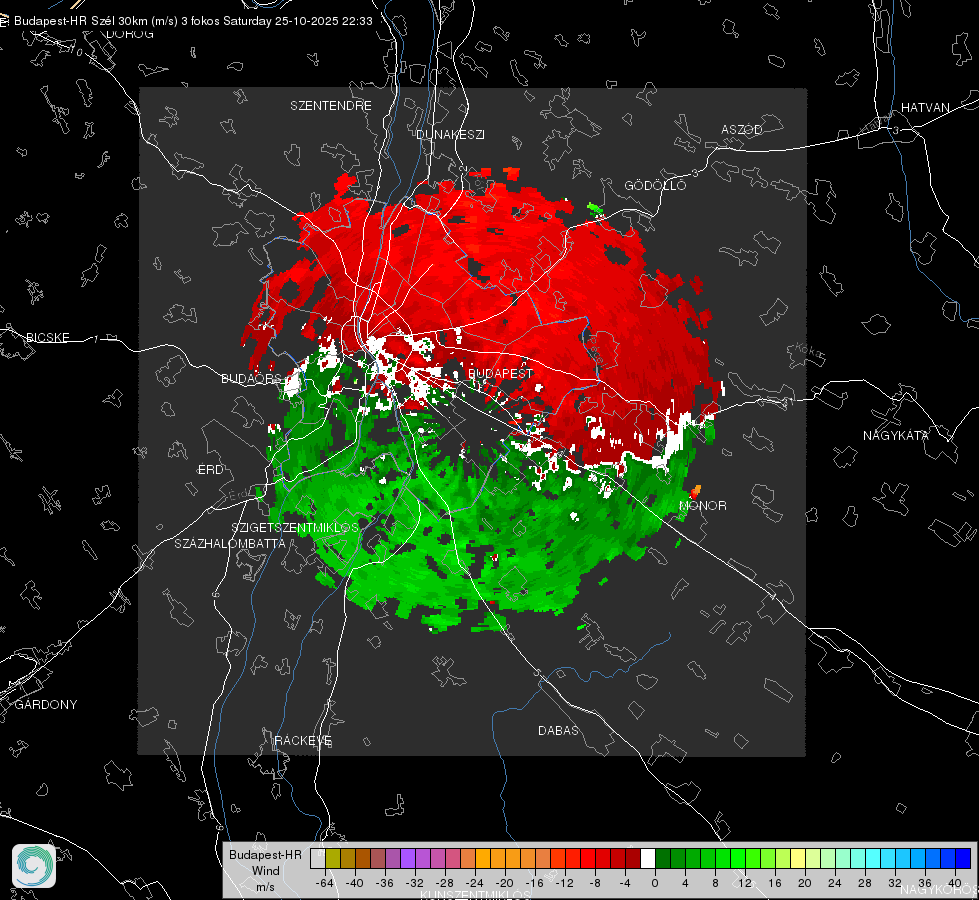Click the pale yellow legend swatch above 20
Image resolution: width=979 pixels, height=900 pixels.
click(x=798, y=858)
